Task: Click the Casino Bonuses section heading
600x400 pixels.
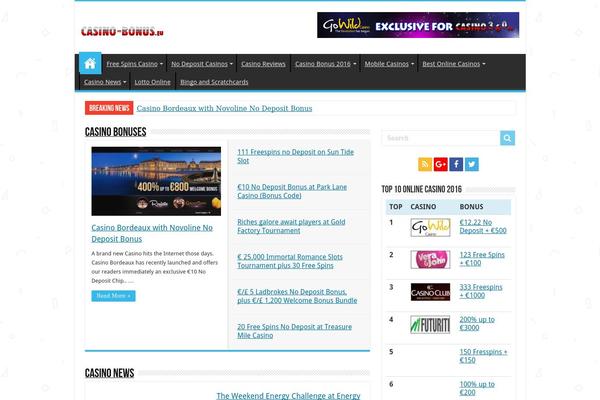Action: tap(116, 132)
